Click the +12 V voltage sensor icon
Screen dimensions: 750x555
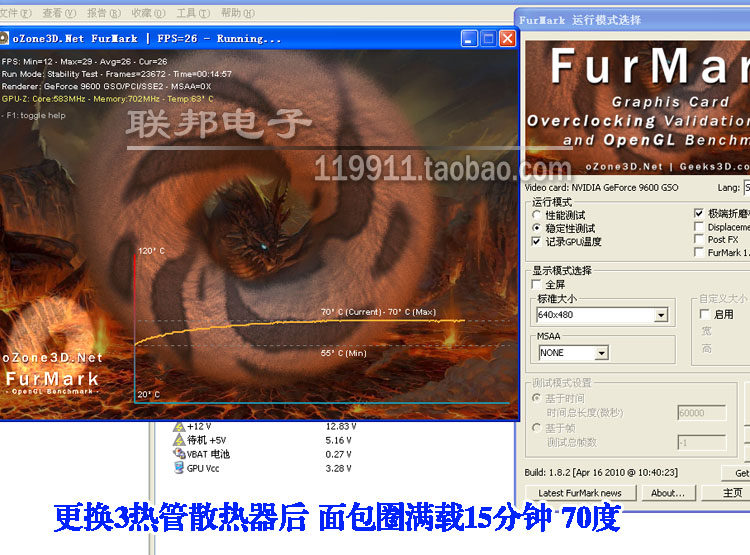click(x=179, y=426)
